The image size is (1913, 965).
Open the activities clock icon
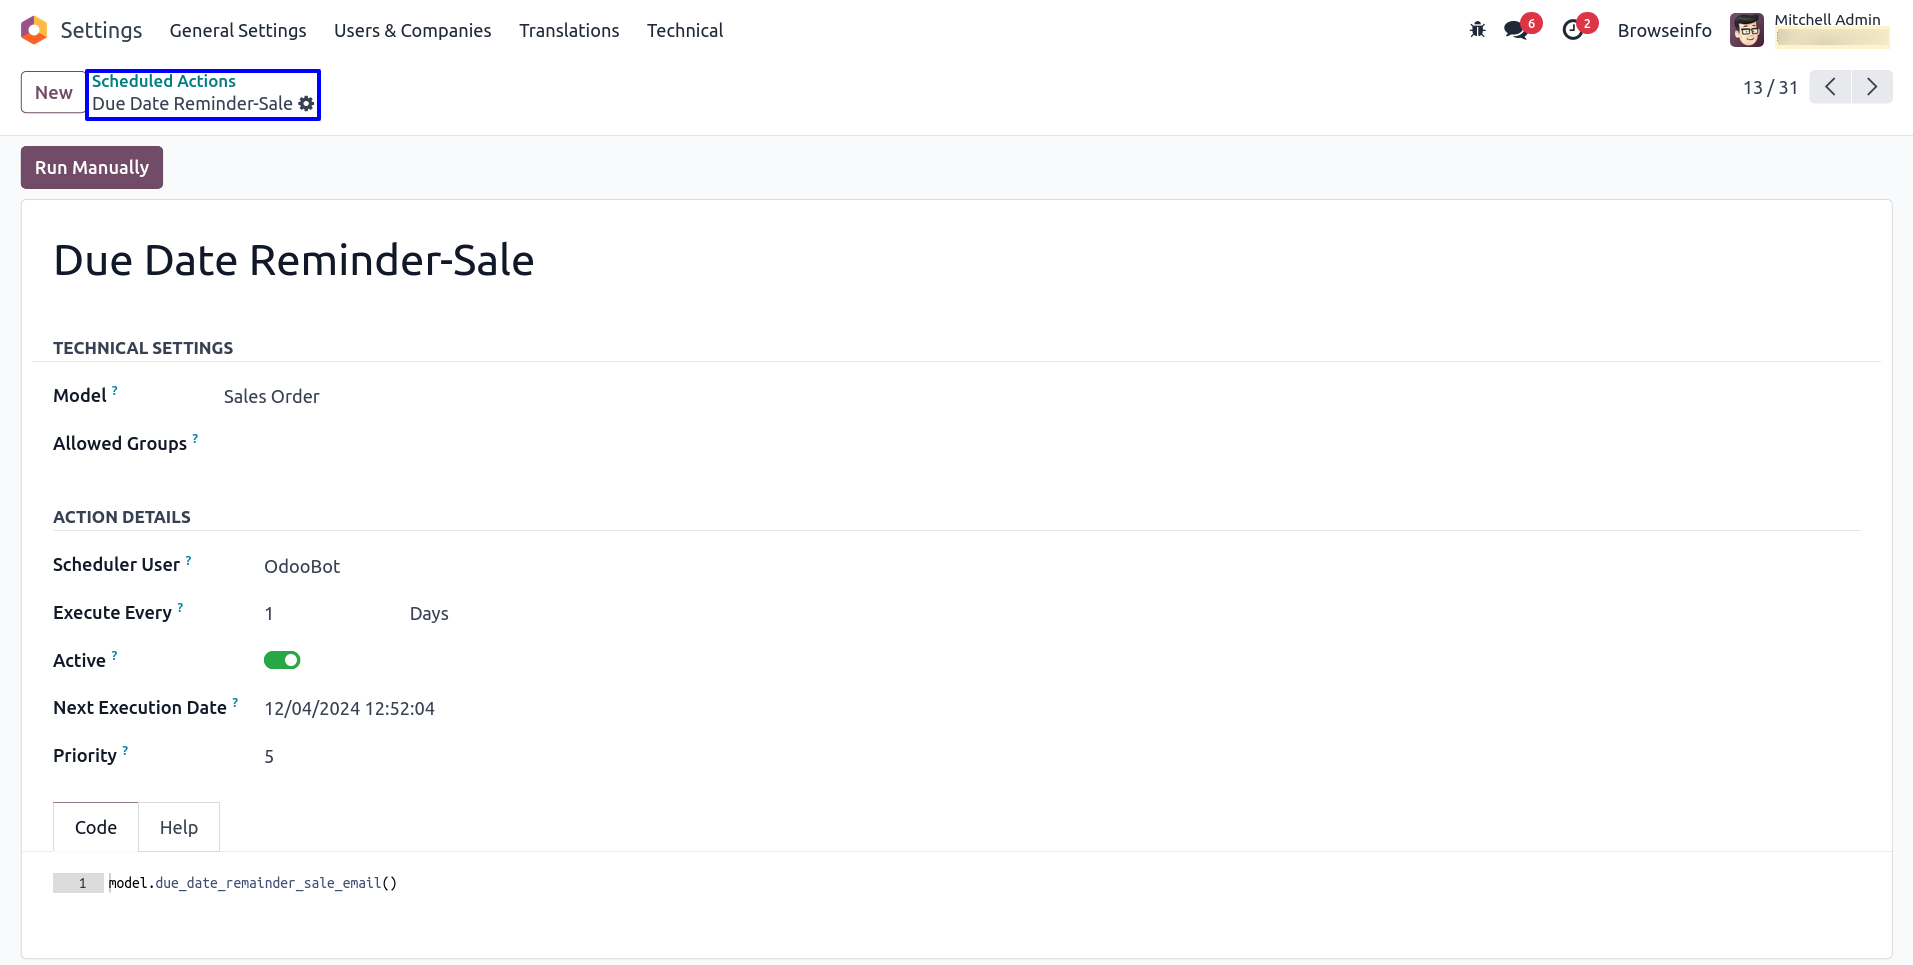tap(1573, 30)
